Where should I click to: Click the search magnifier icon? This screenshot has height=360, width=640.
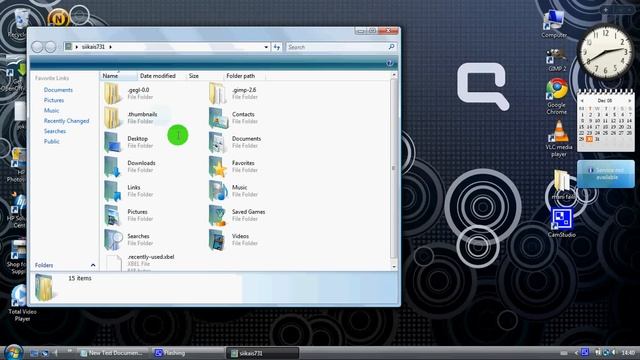[391, 47]
